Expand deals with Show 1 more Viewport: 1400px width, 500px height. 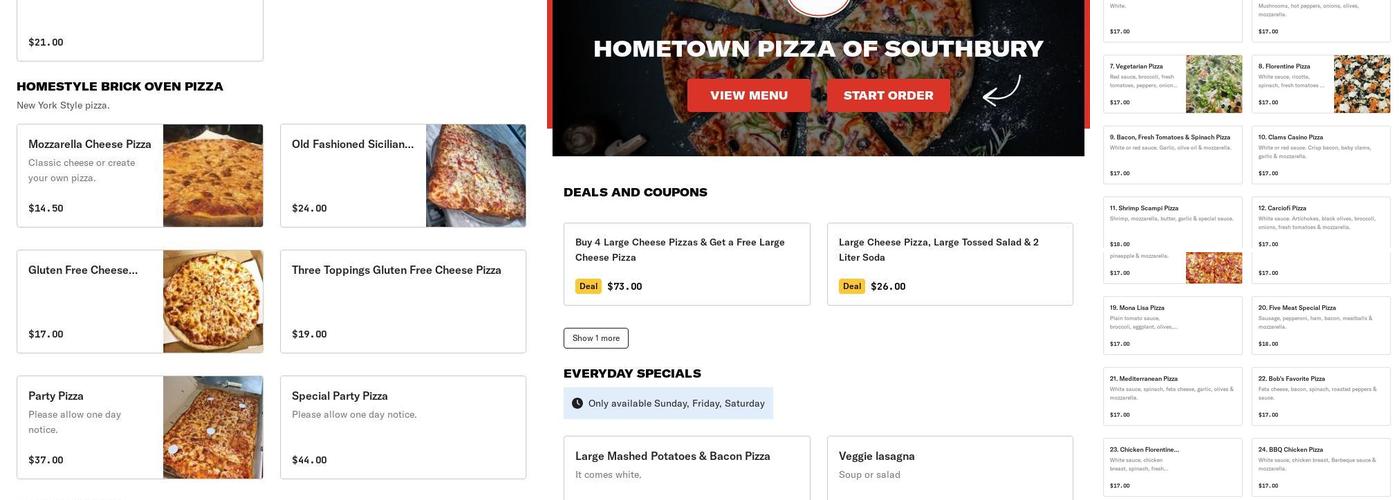pos(596,339)
